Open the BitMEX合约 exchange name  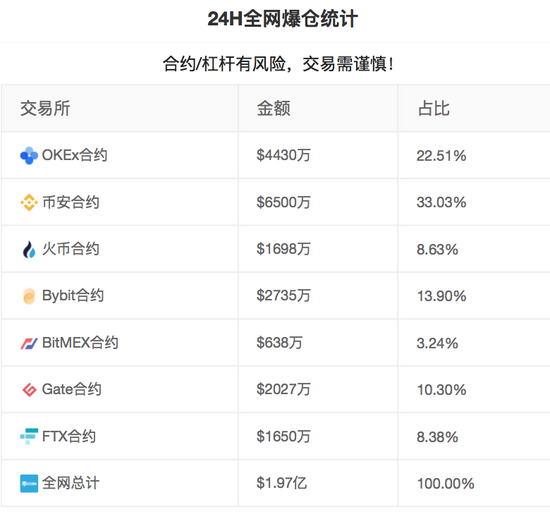pos(80,343)
